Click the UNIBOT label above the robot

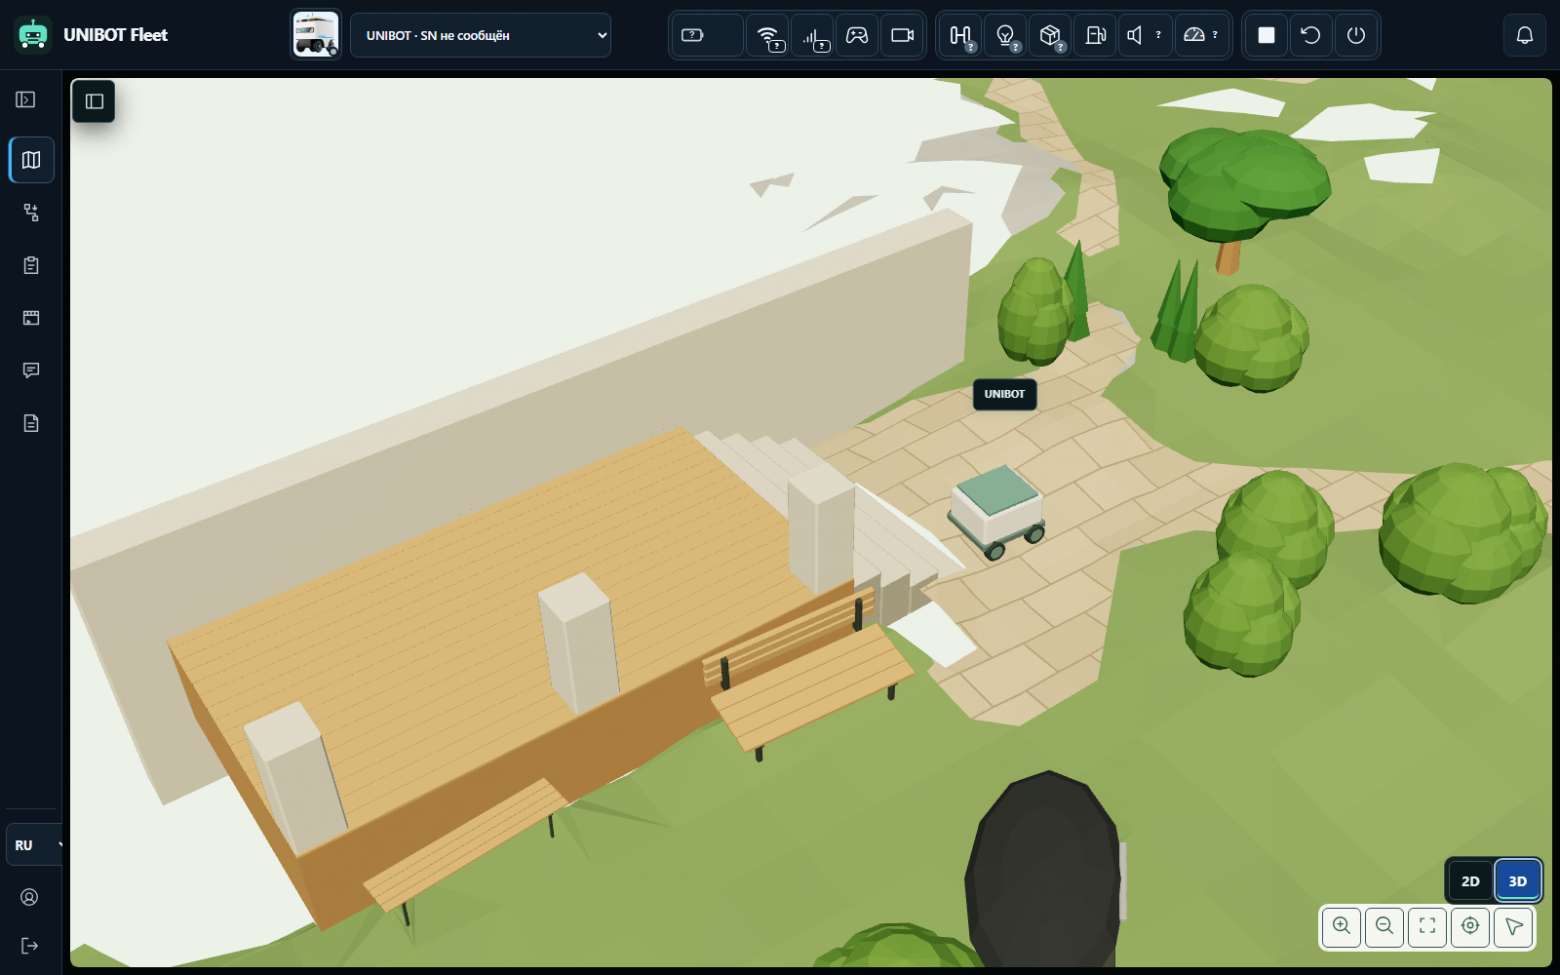coord(1005,394)
